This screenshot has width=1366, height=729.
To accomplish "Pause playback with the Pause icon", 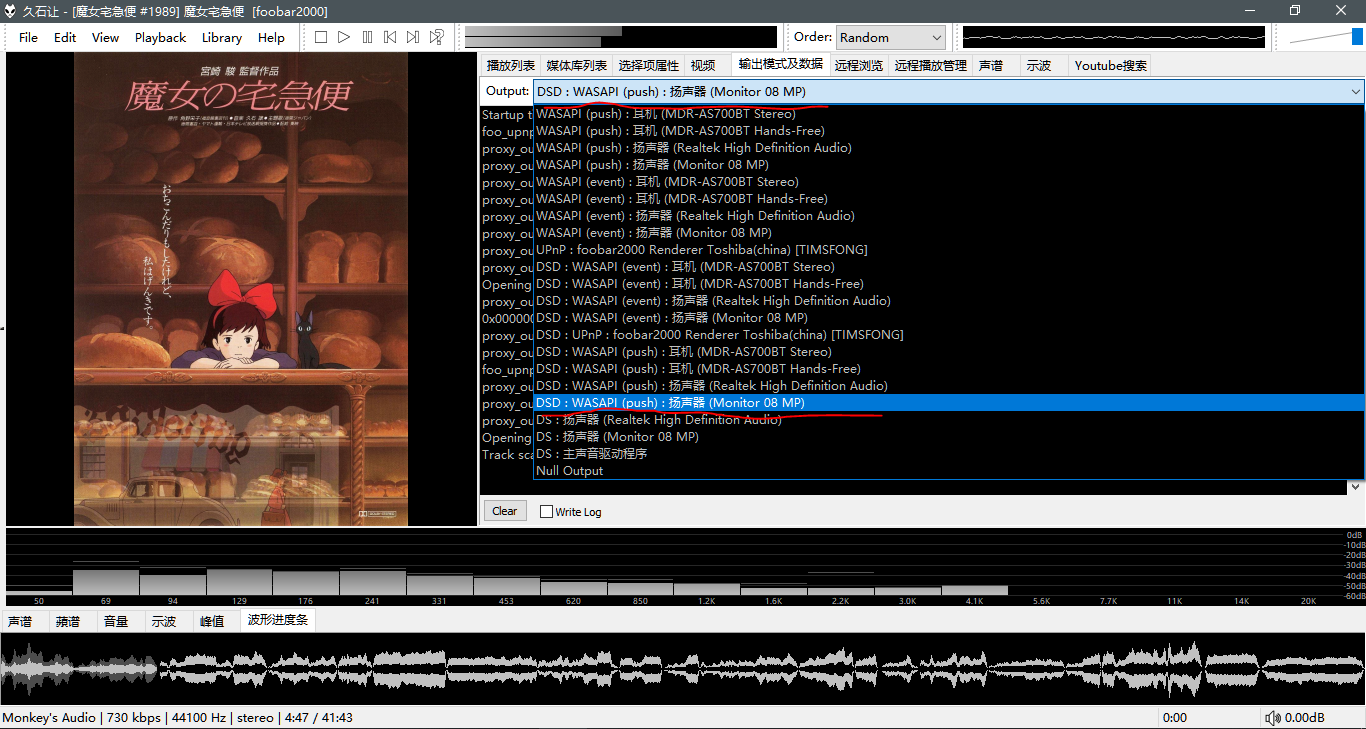I will coord(367,37).
